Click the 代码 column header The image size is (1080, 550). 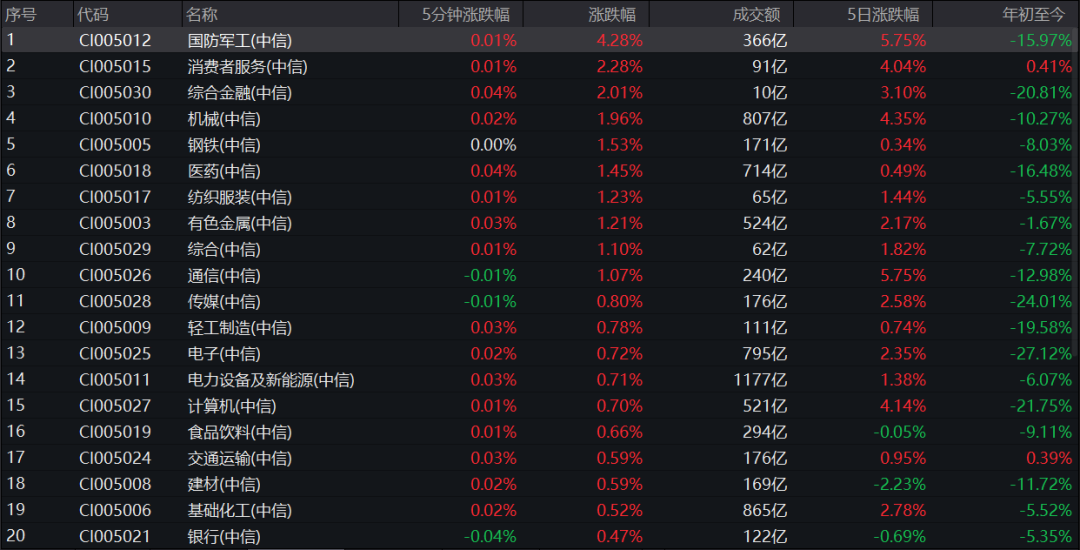point(93,14)
